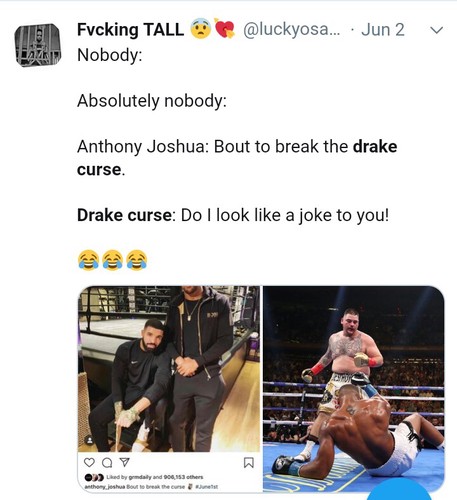This screenshot has width=457, height=500.
Task: Tap the anthony_joshua caption username
Action: 104,487
